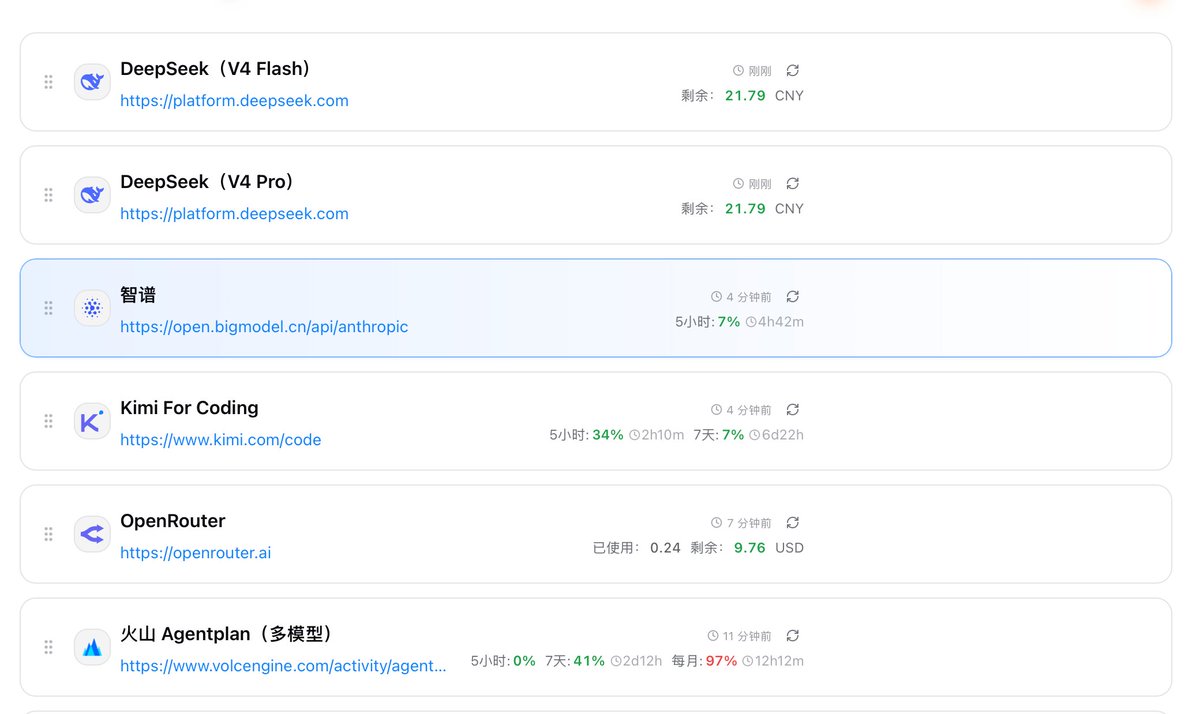Click the USD currency label in OpenRouter
This screenshot has height=714, width=1200.
click(789, 548)
